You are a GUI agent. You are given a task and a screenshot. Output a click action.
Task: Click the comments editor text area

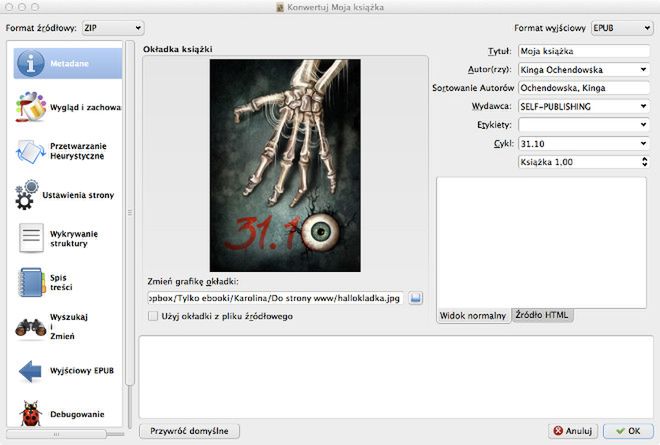[541, 242]
